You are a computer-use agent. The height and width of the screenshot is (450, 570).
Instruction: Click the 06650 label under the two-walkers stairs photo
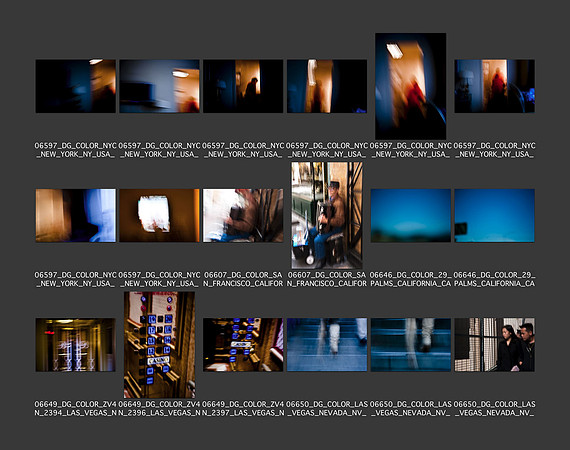point(327,409)
